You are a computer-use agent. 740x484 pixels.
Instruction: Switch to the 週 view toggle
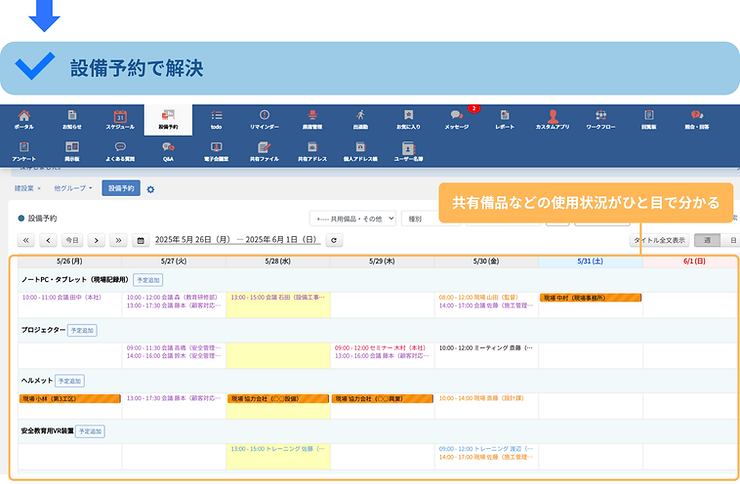pyautogui.click(x=707, y=240)
